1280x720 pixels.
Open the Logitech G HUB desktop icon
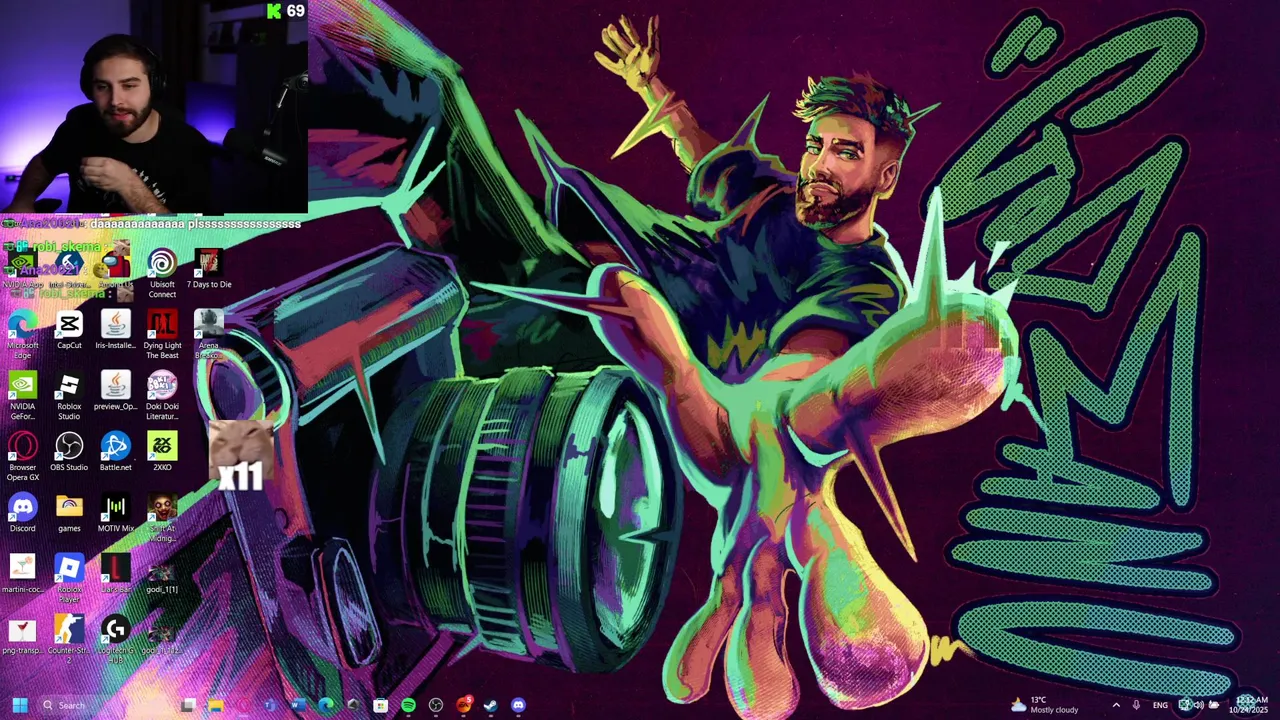coord(115,640)
